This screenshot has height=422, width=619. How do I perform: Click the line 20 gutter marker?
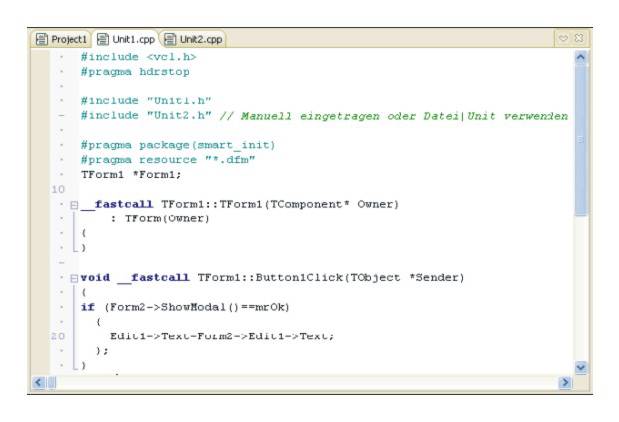58,336
